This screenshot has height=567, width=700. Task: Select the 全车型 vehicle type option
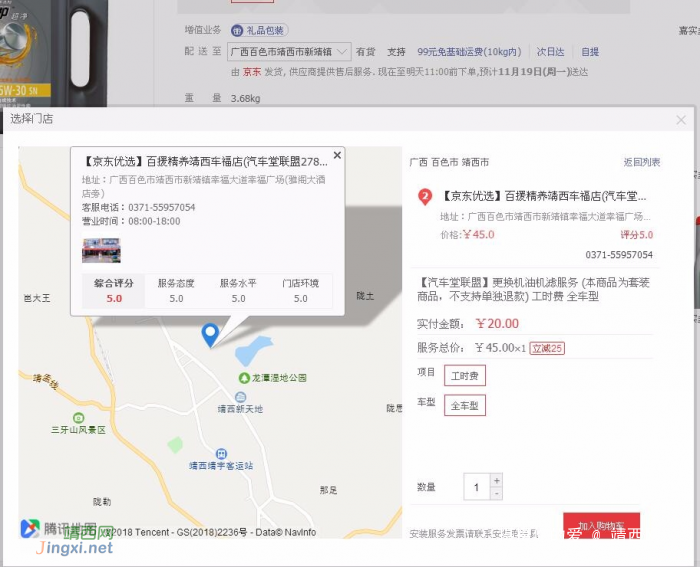pyautogui.click(x=465, y=405)
